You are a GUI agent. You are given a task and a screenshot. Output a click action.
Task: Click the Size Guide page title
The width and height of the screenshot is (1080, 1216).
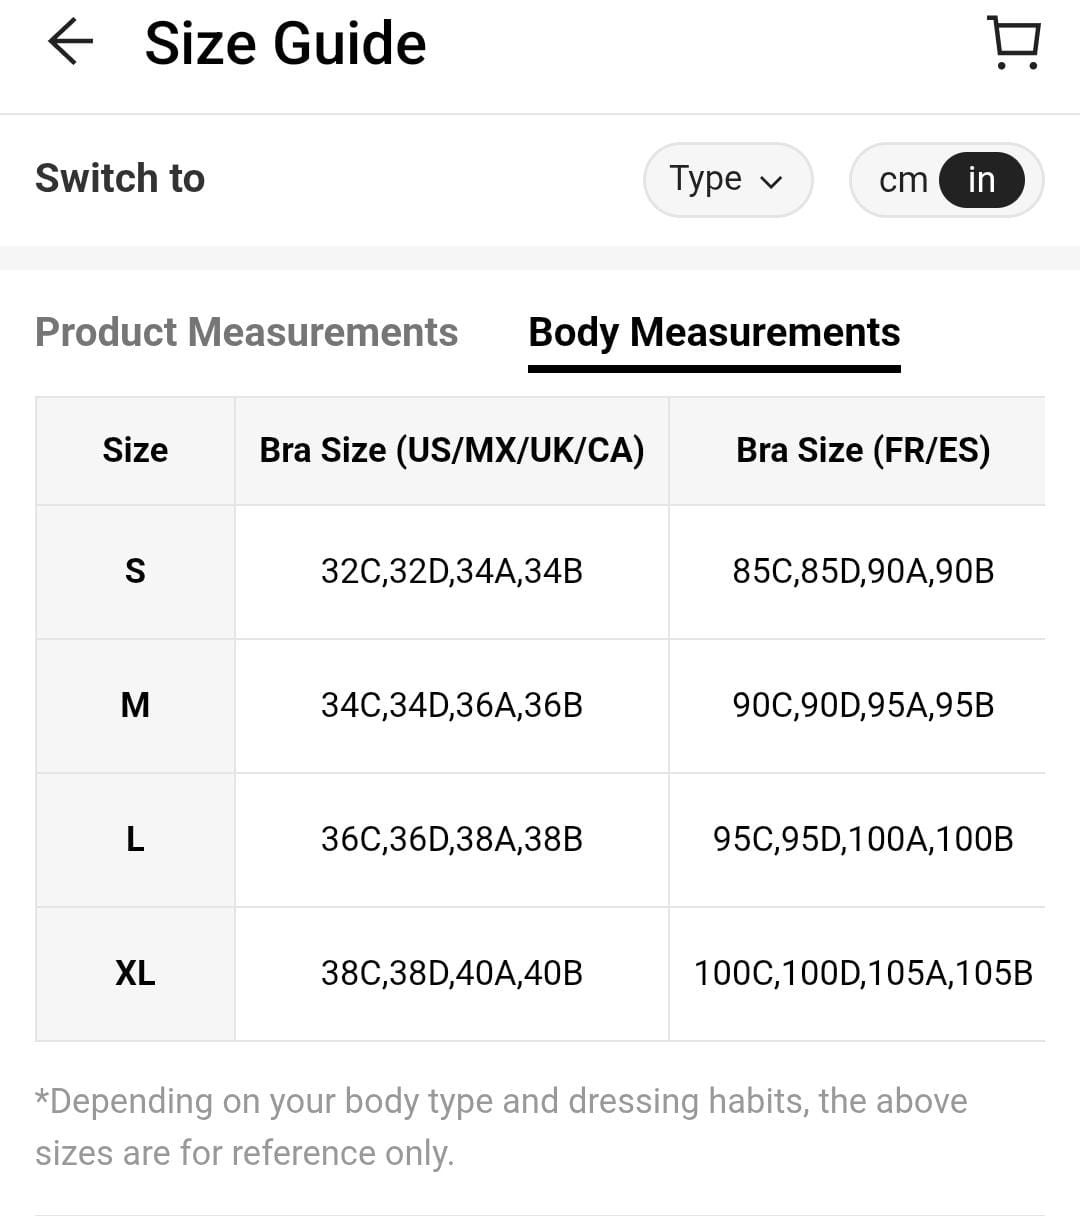[x=285, y=44]
